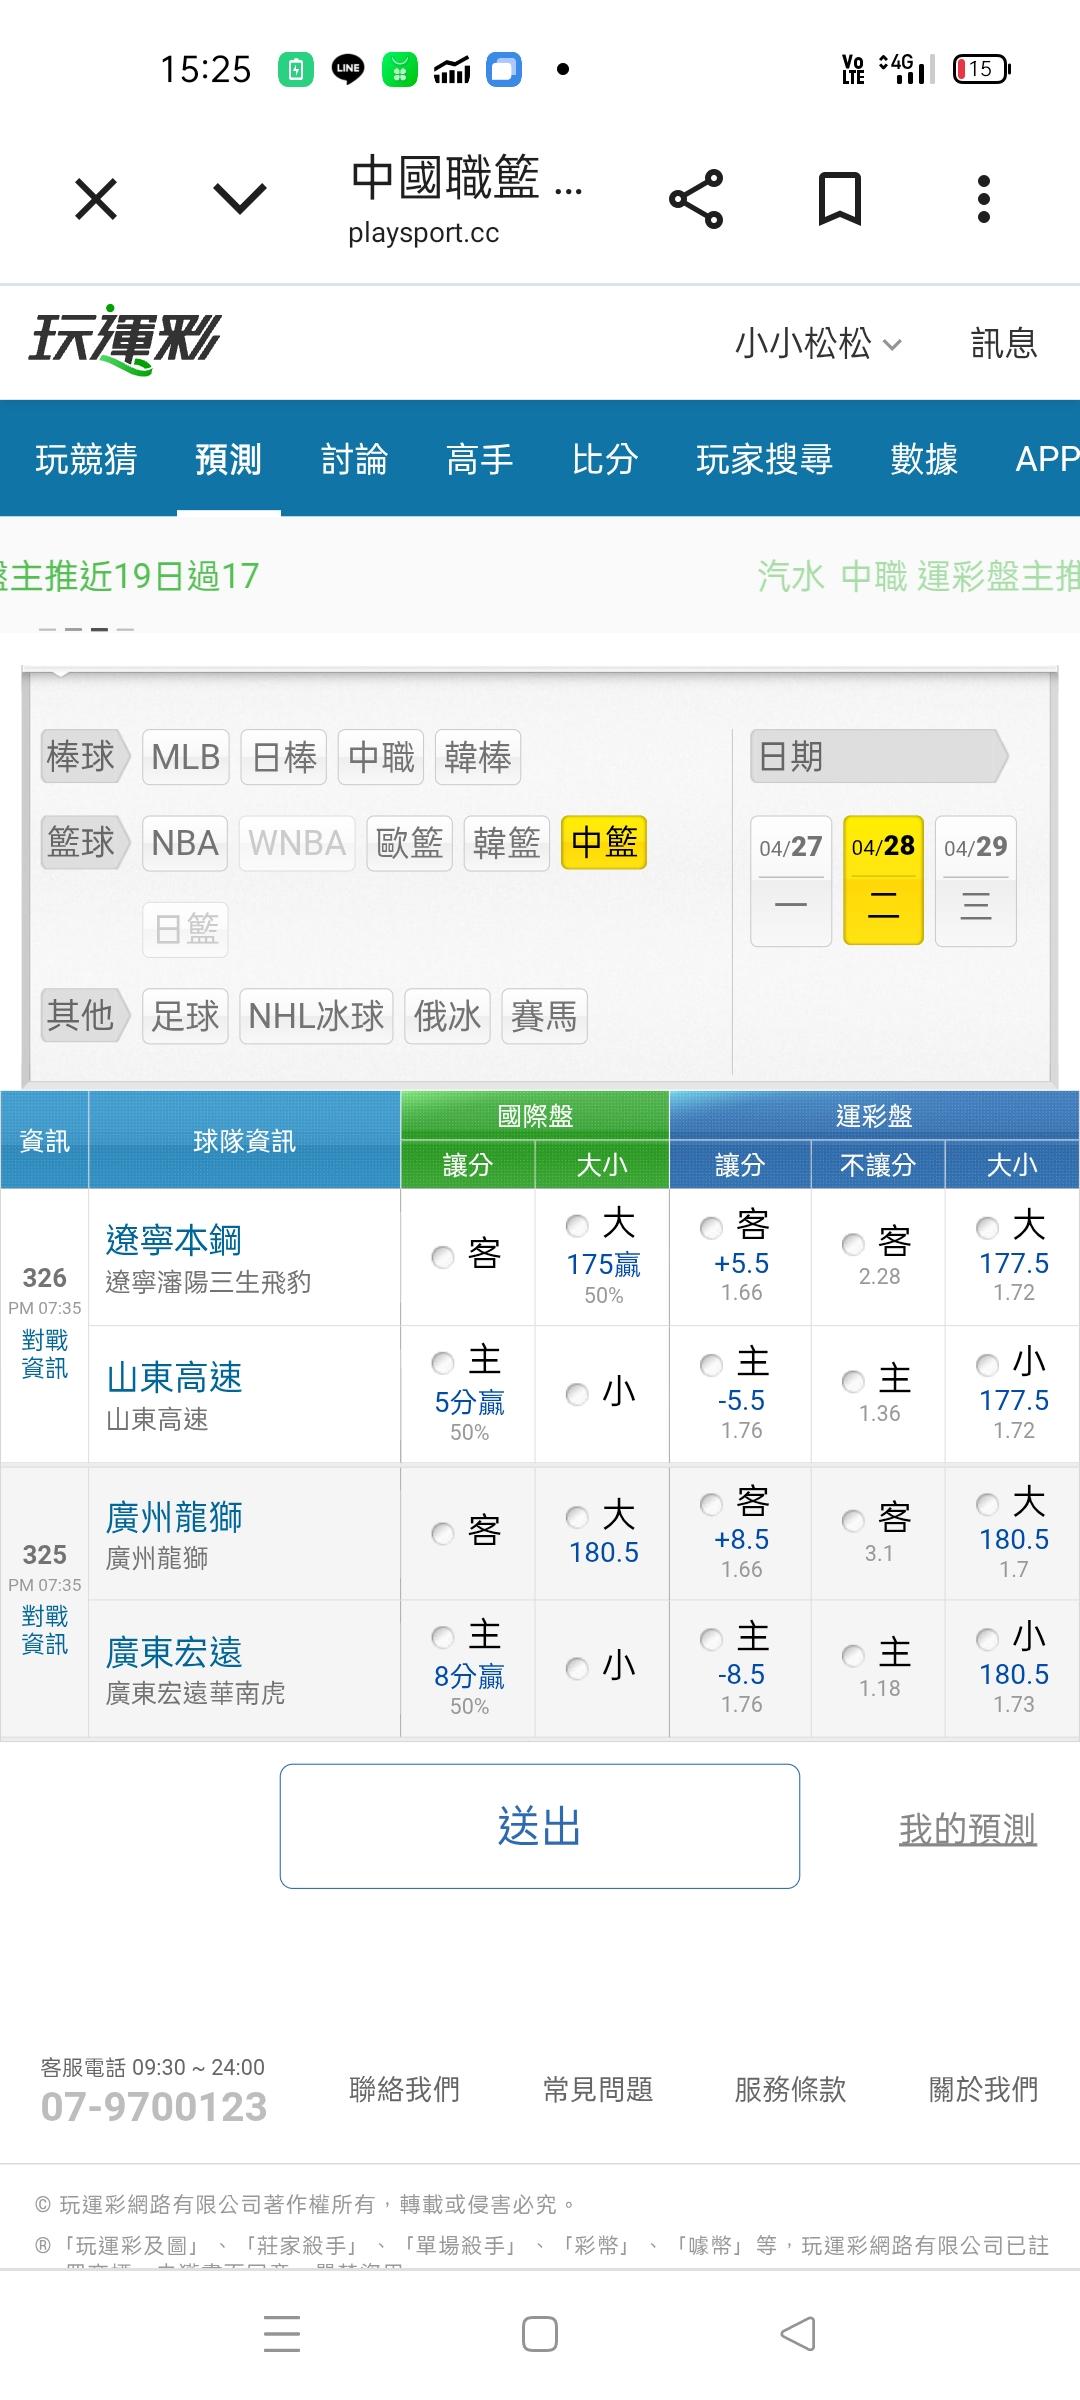Select 大 177.5 radio in 運彩盤 for game 326
This screenshot has width=1080, height=2400.
pyautogui.click(x=988, y=1227)
